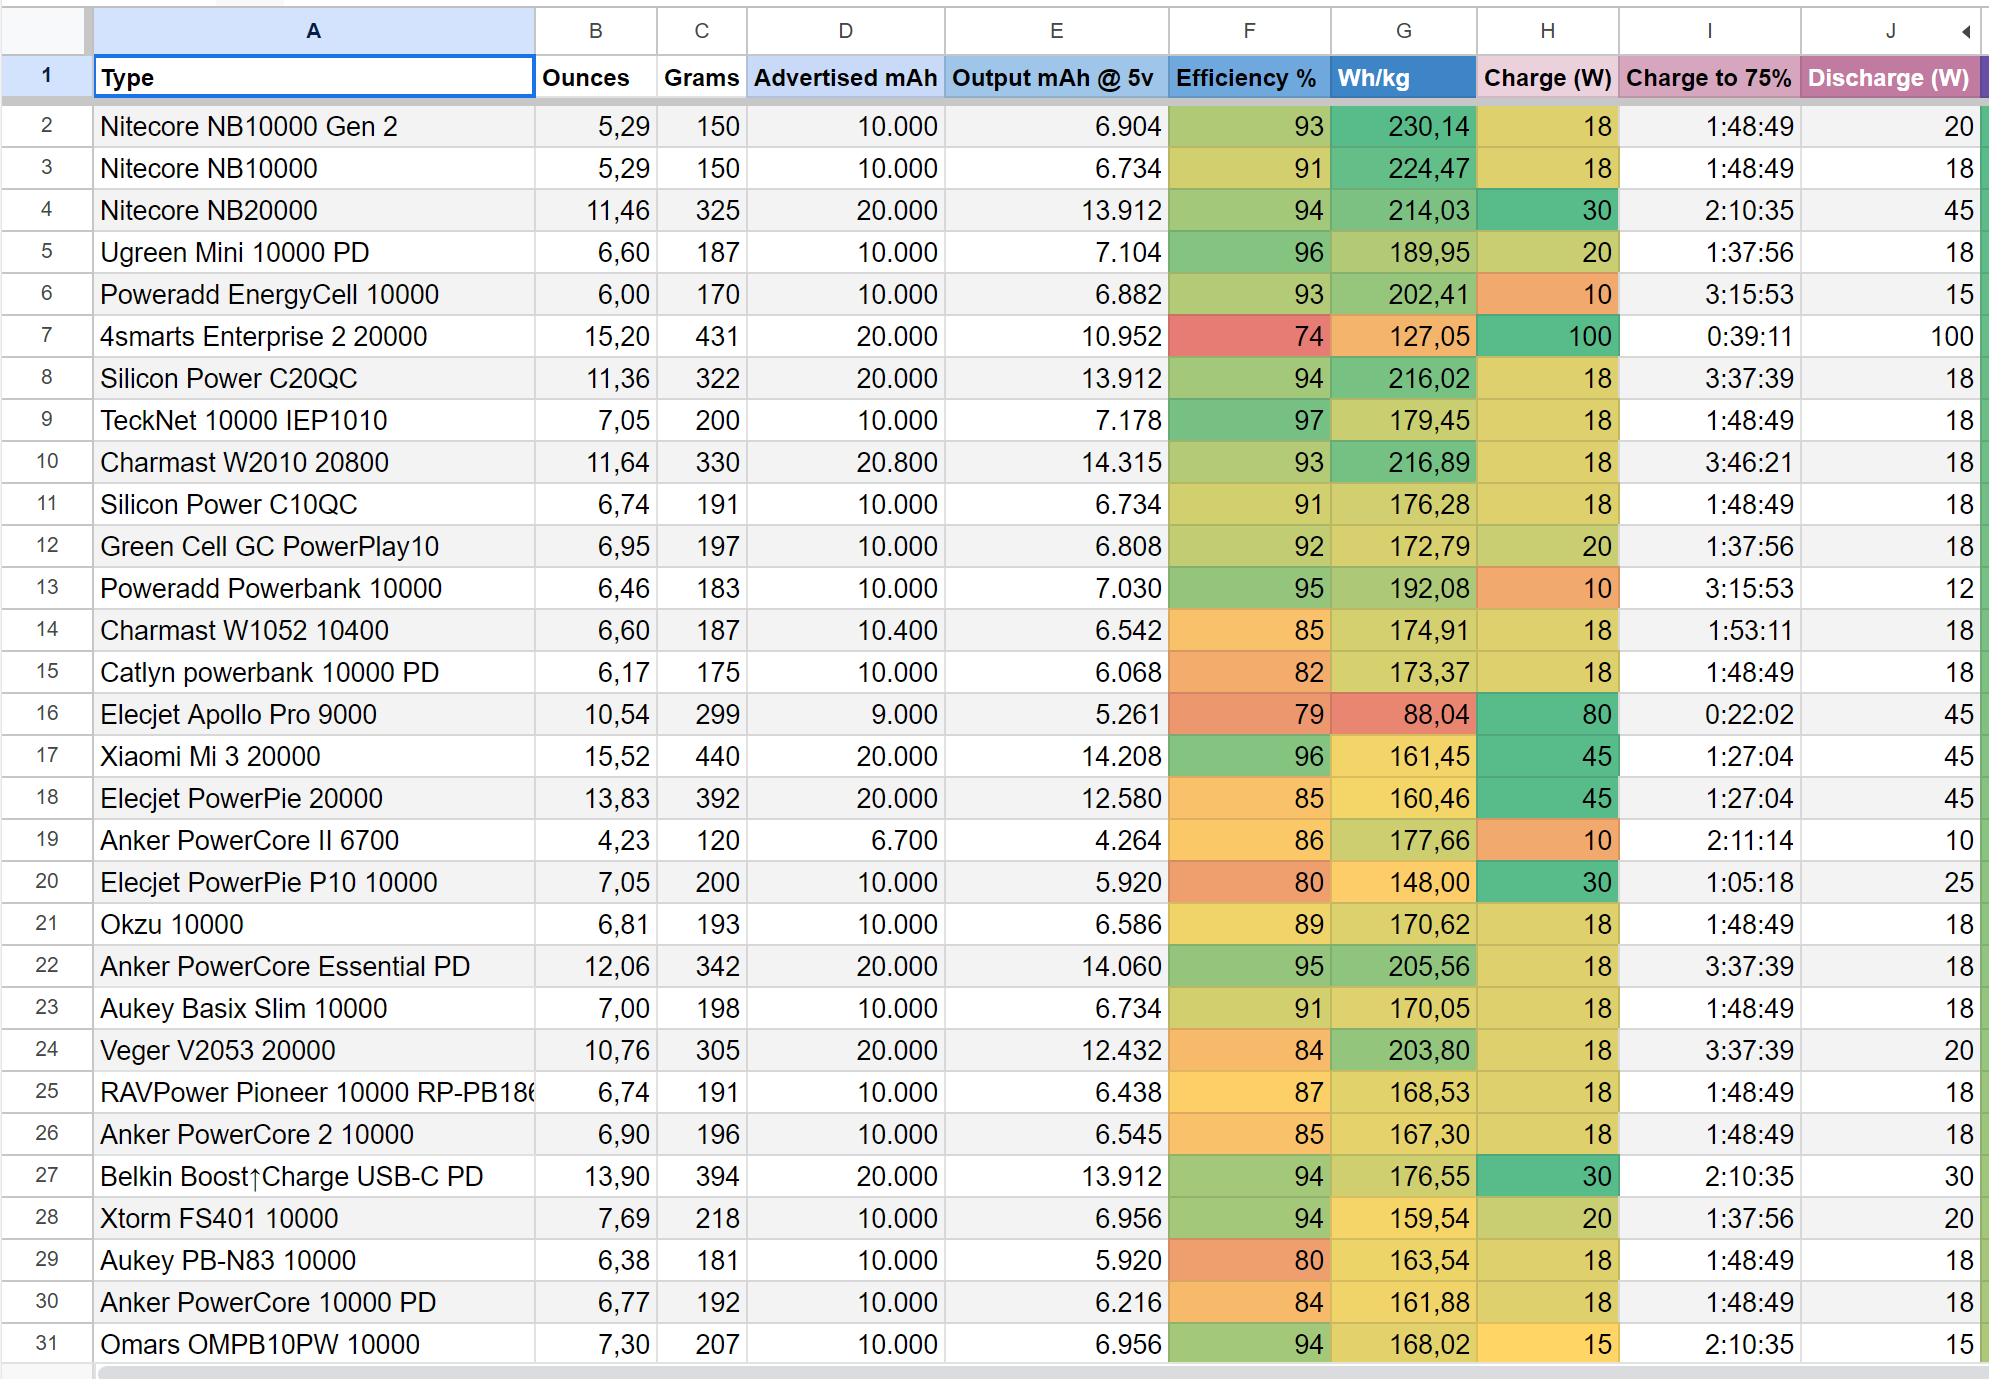Screen dimensions: 1989x1379
Task: Click the select-all corner box above row 1
Action: (x=44, y=31)
